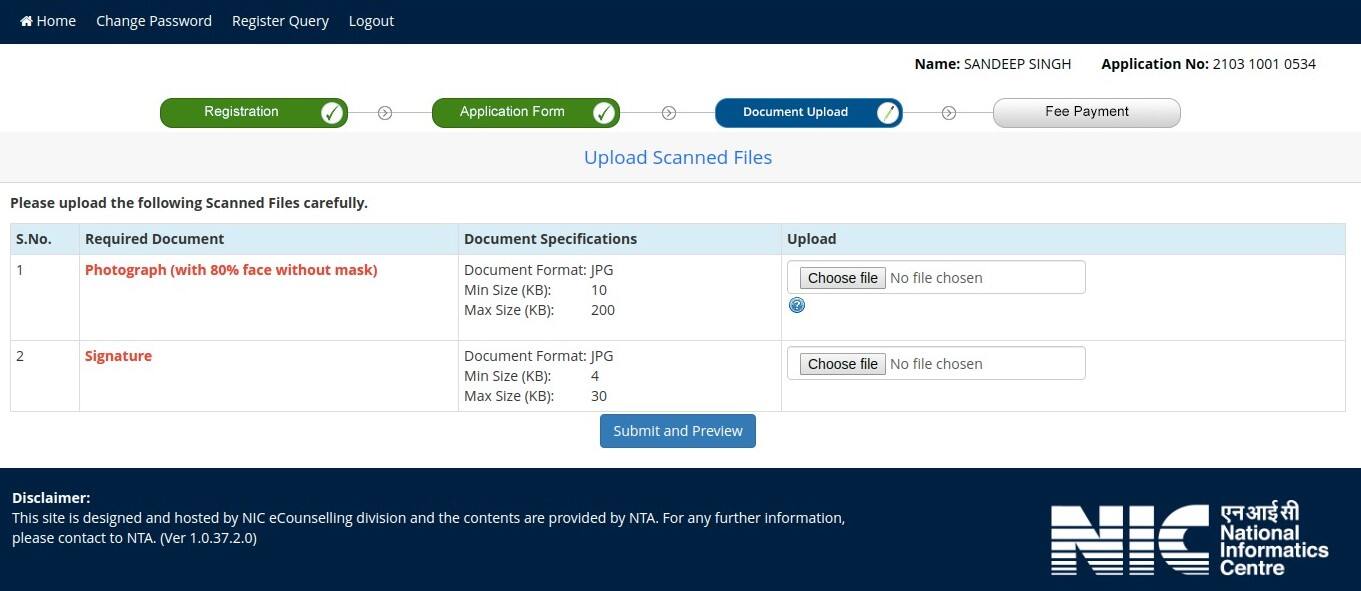Open the Change Password page
This screenshot has height=591, width=1361.
click(x=154, y=21)
